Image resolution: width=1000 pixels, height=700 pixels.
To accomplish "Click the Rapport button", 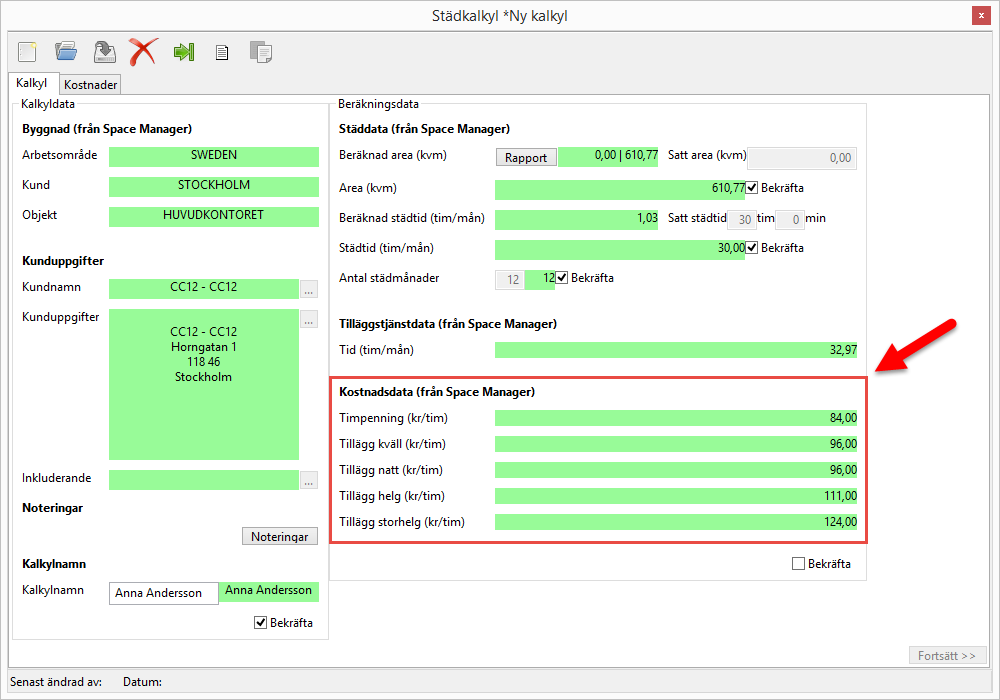I will (526, 158).
